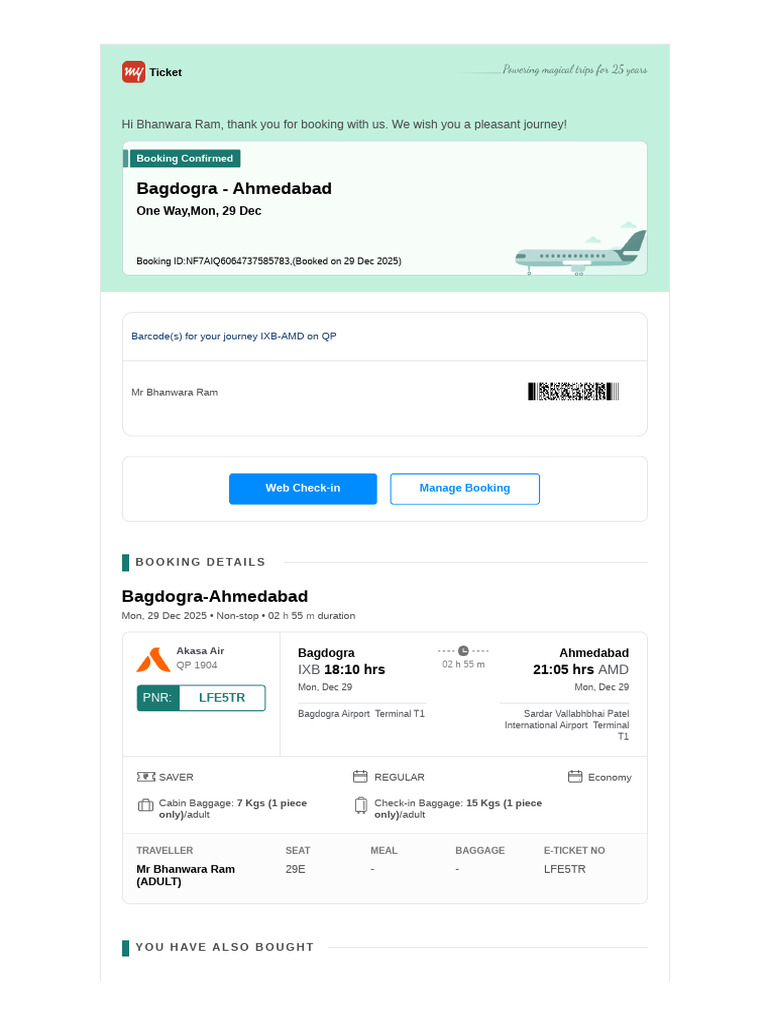Click the Booking ID text
Image resolution: width=768 pixels, height=1024 pixels.
[x=269, y=261]
